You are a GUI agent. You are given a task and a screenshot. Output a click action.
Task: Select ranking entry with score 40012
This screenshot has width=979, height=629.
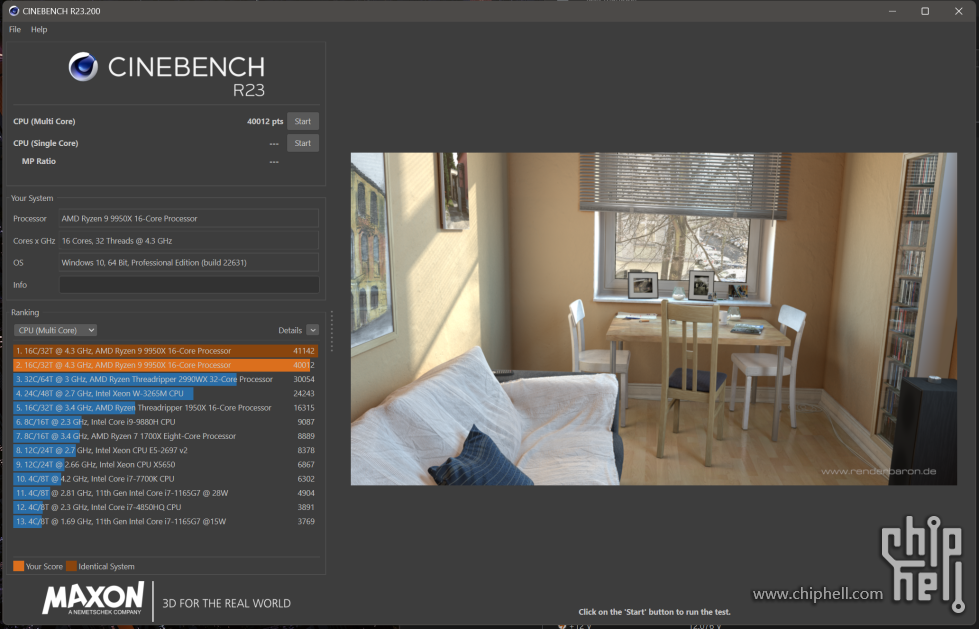click(165, 365)
